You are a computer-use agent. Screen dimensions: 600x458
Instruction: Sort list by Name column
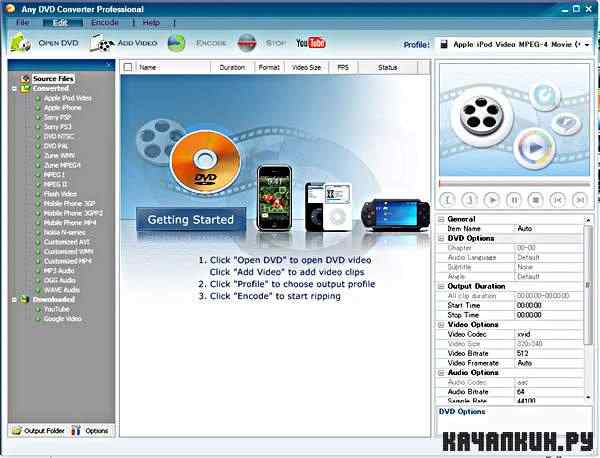[x=172, y=67]
